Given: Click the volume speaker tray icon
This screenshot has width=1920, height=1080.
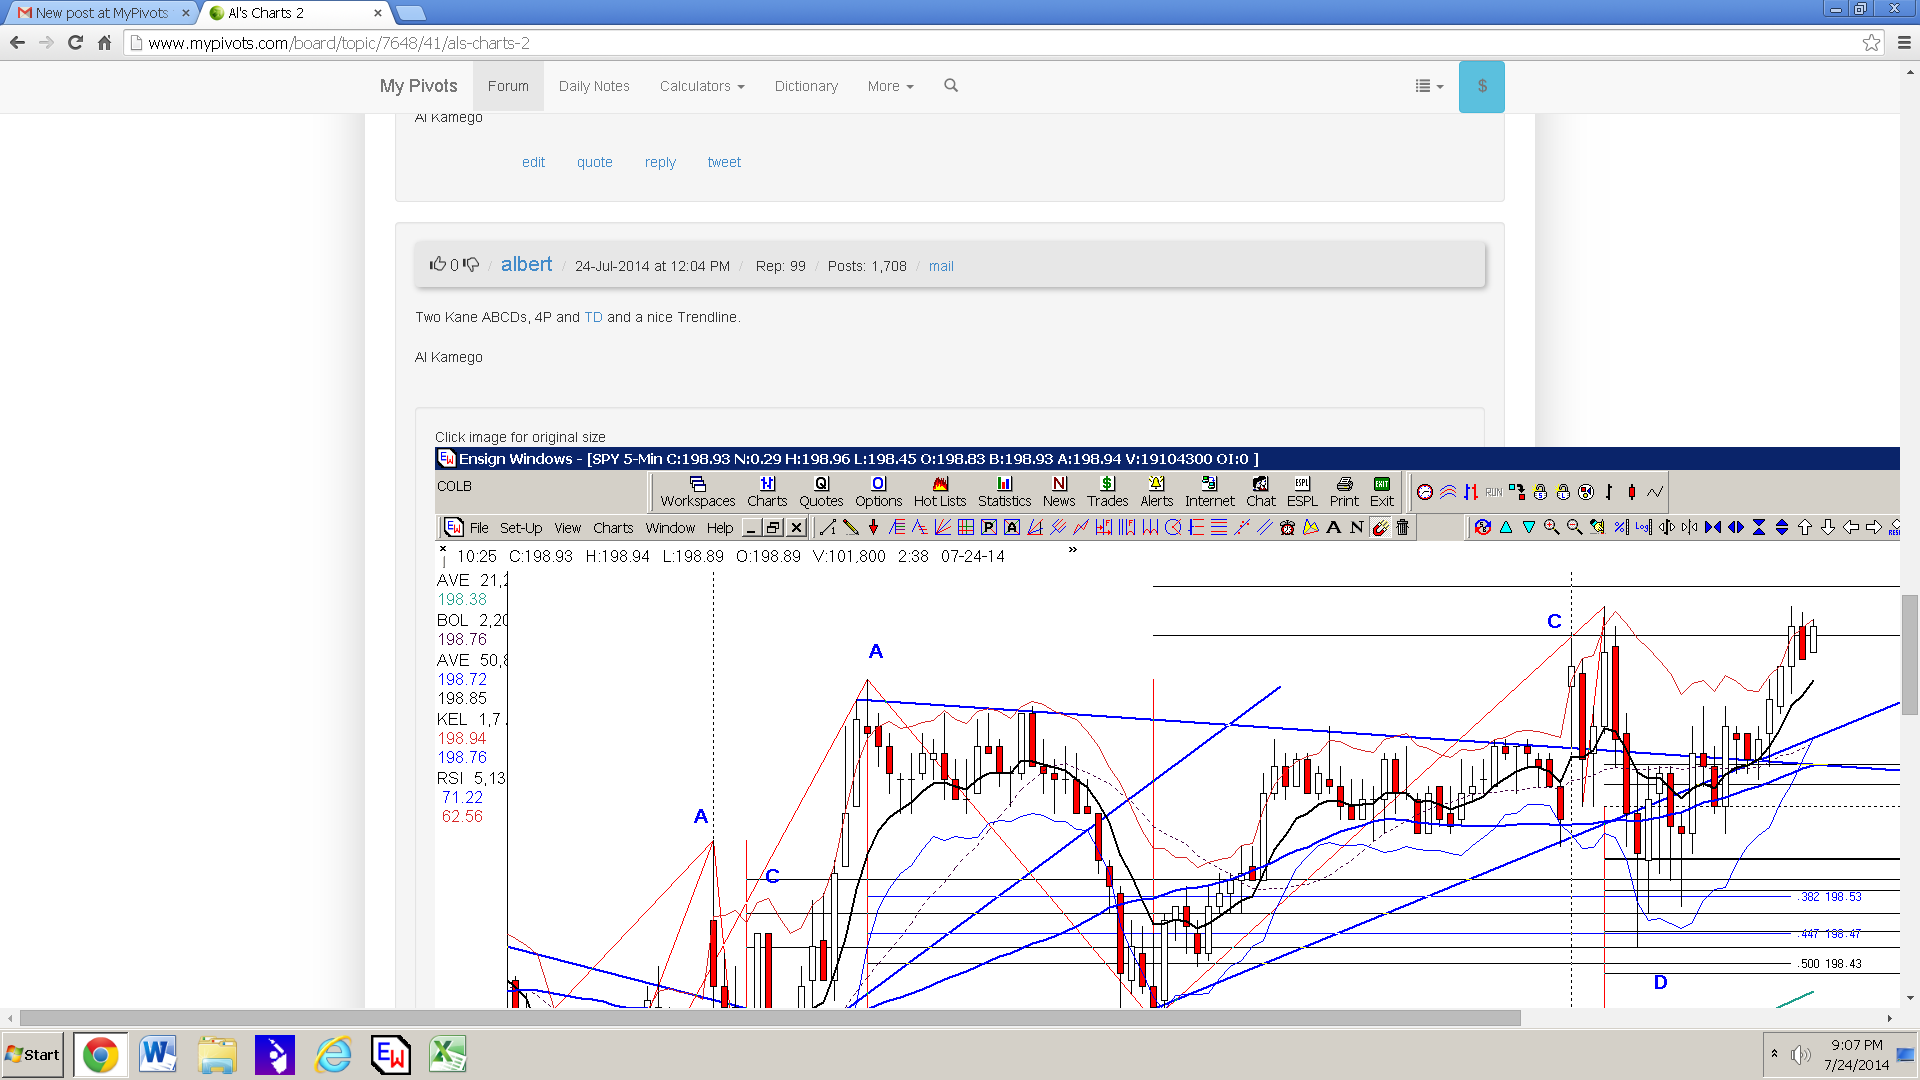Looking at the screenshot, I should tap(1800, 1054).
